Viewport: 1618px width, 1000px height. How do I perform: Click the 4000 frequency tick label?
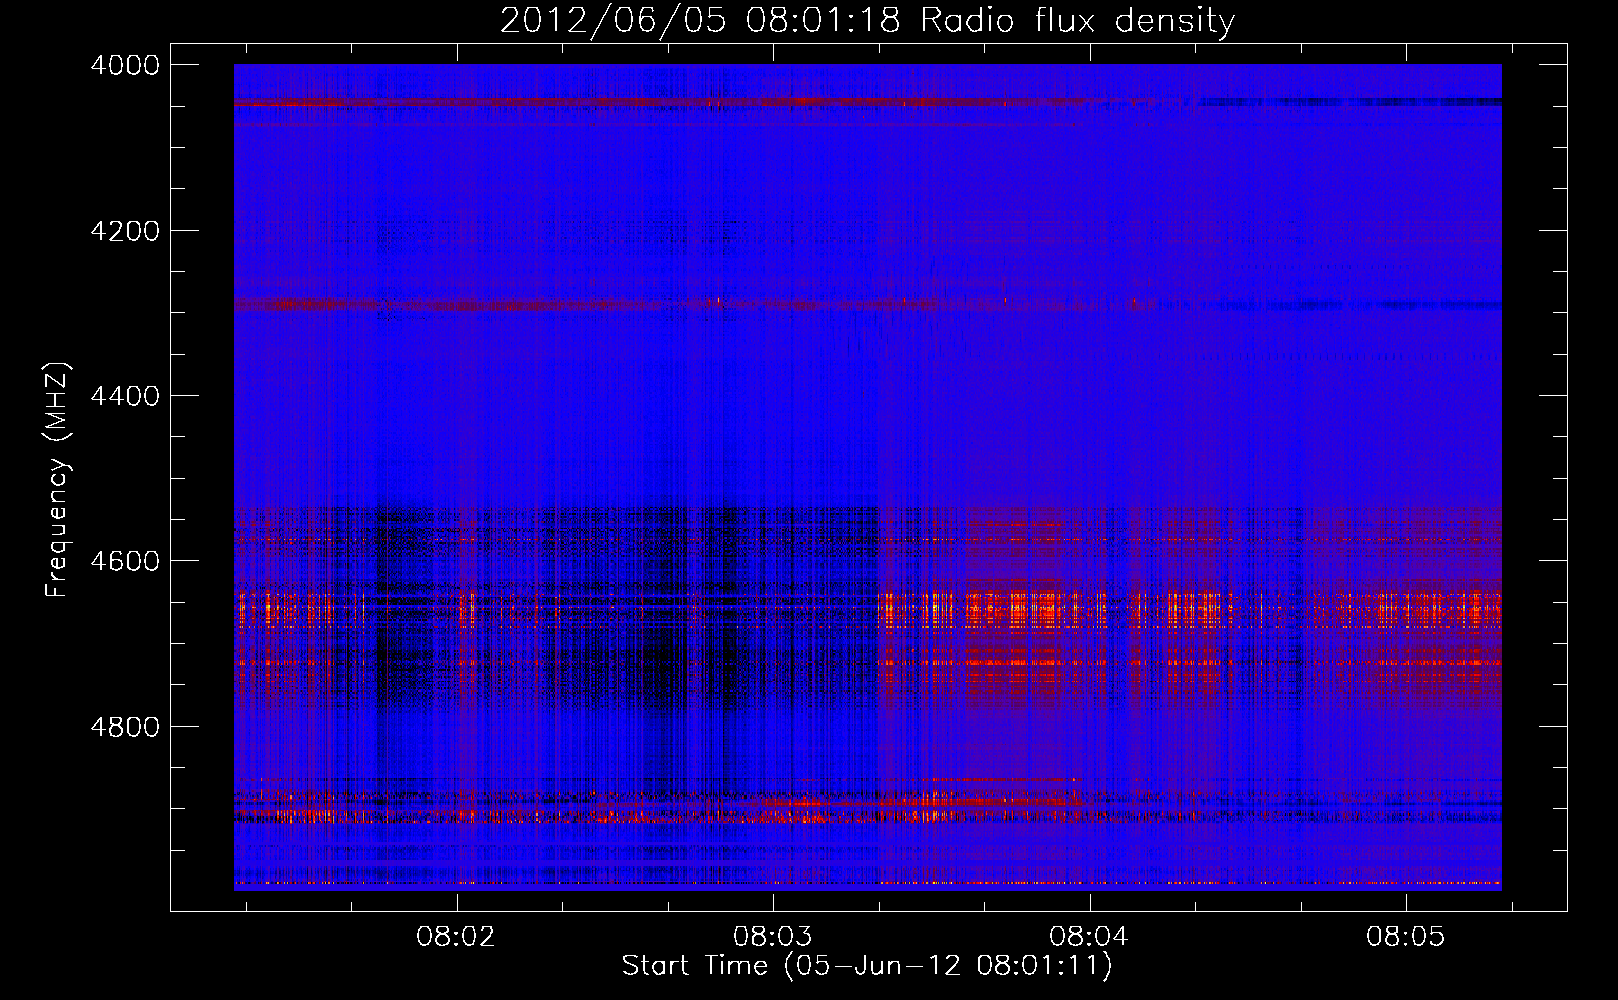125,65
